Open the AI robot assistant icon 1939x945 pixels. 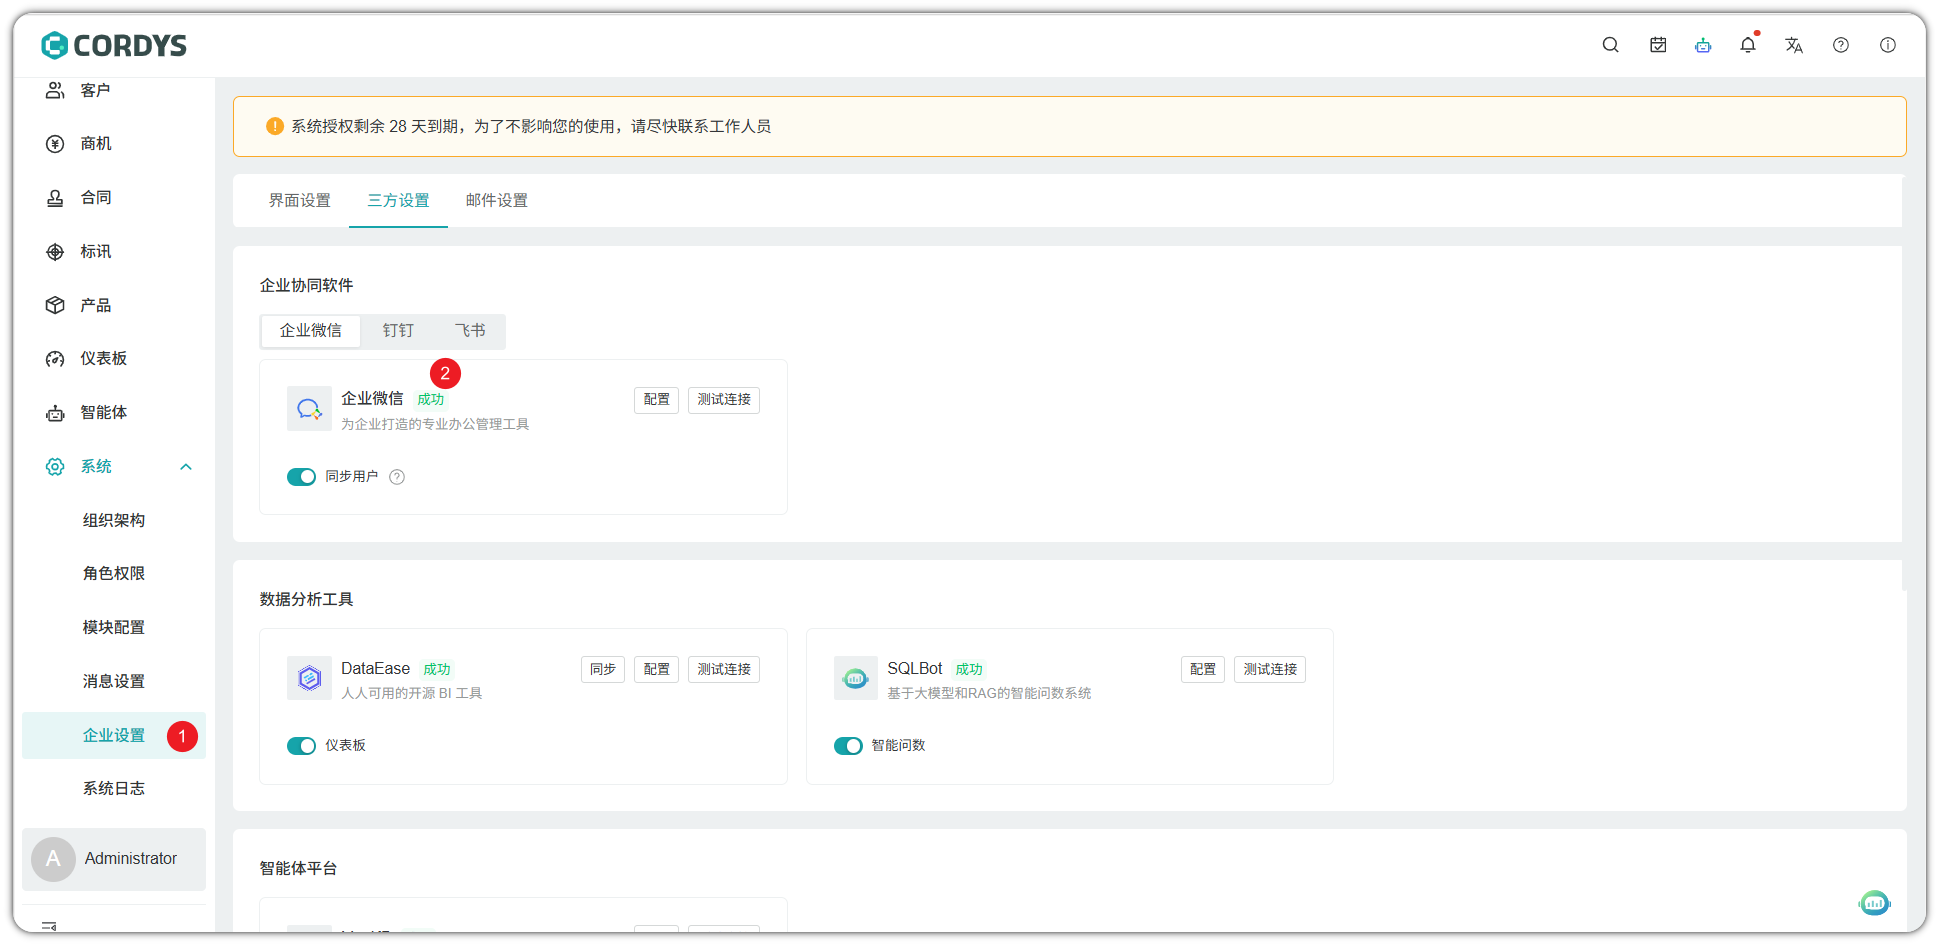coord(1703,45)
